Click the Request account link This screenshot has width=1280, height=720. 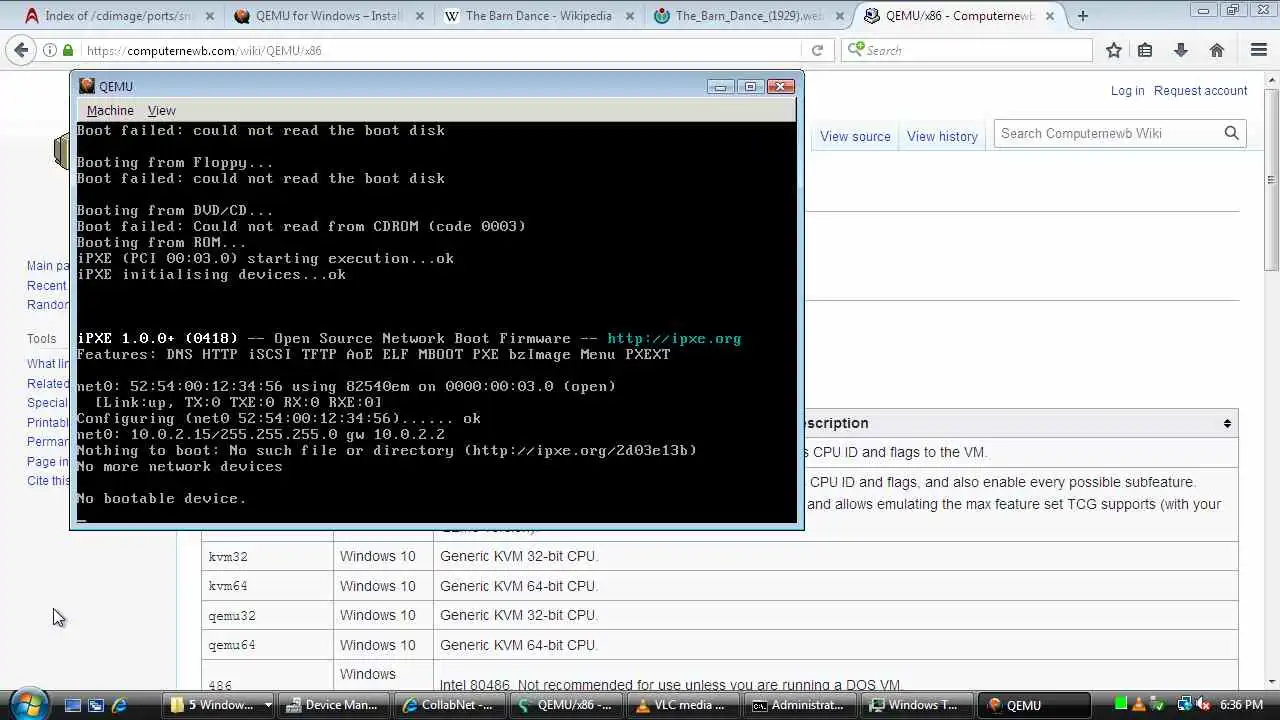point(1200,91)
